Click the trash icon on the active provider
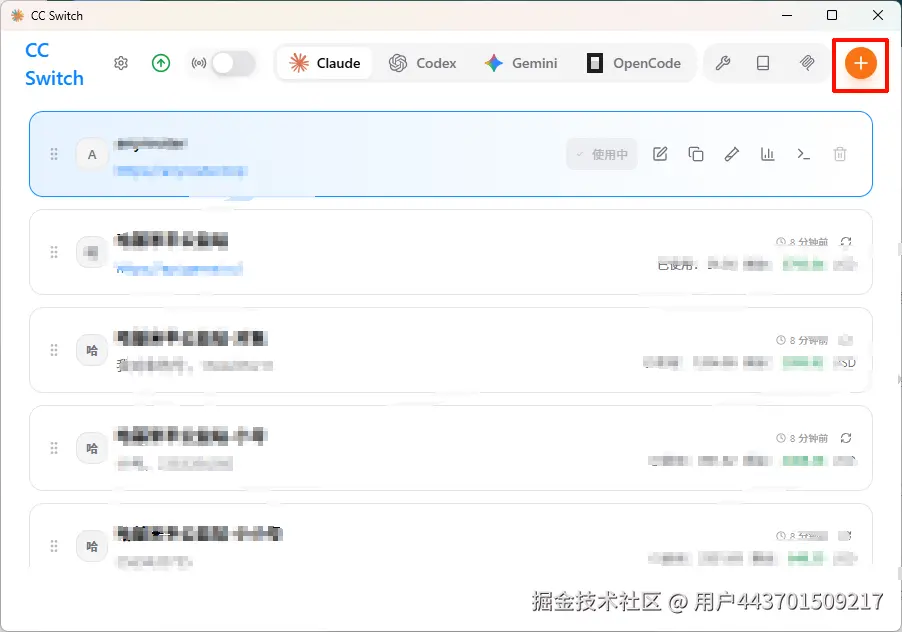 (840, 154)
